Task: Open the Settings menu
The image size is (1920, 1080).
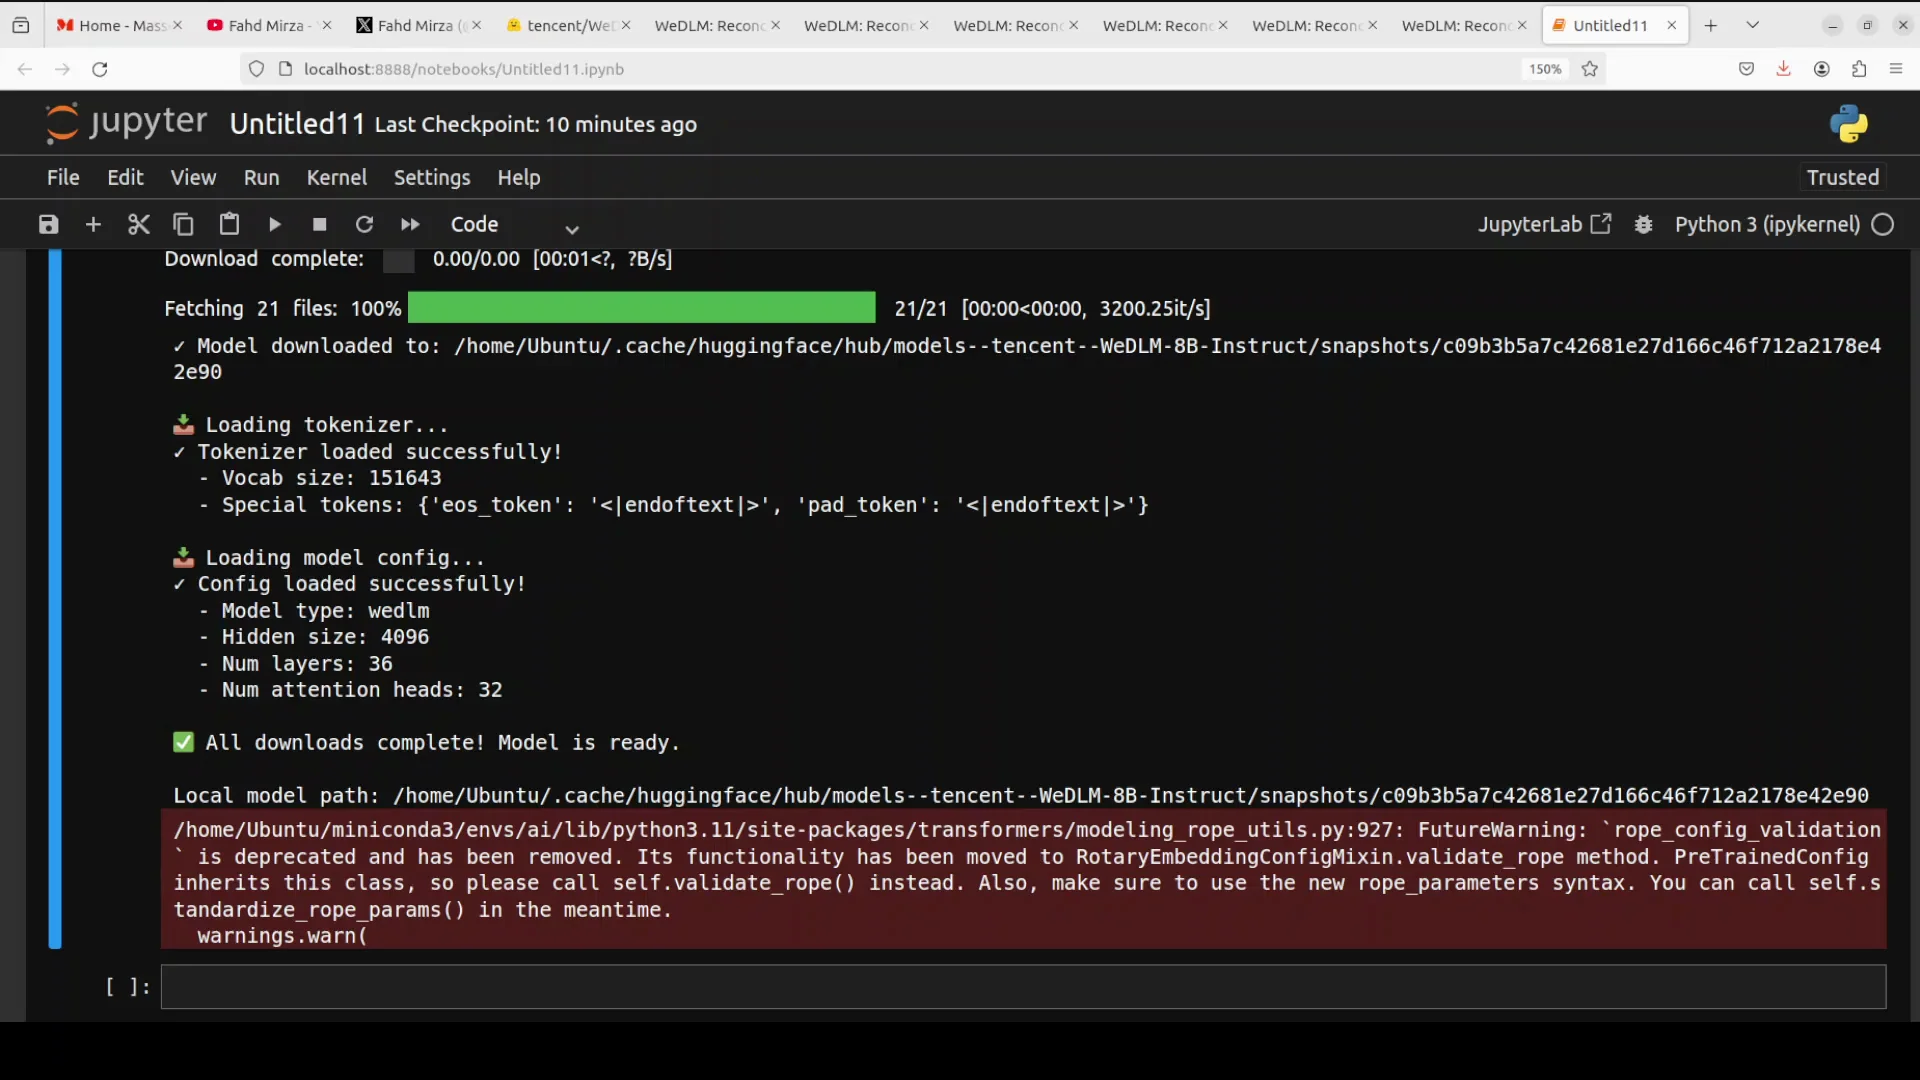Action: pyautogui.click(x=431, y=177)
